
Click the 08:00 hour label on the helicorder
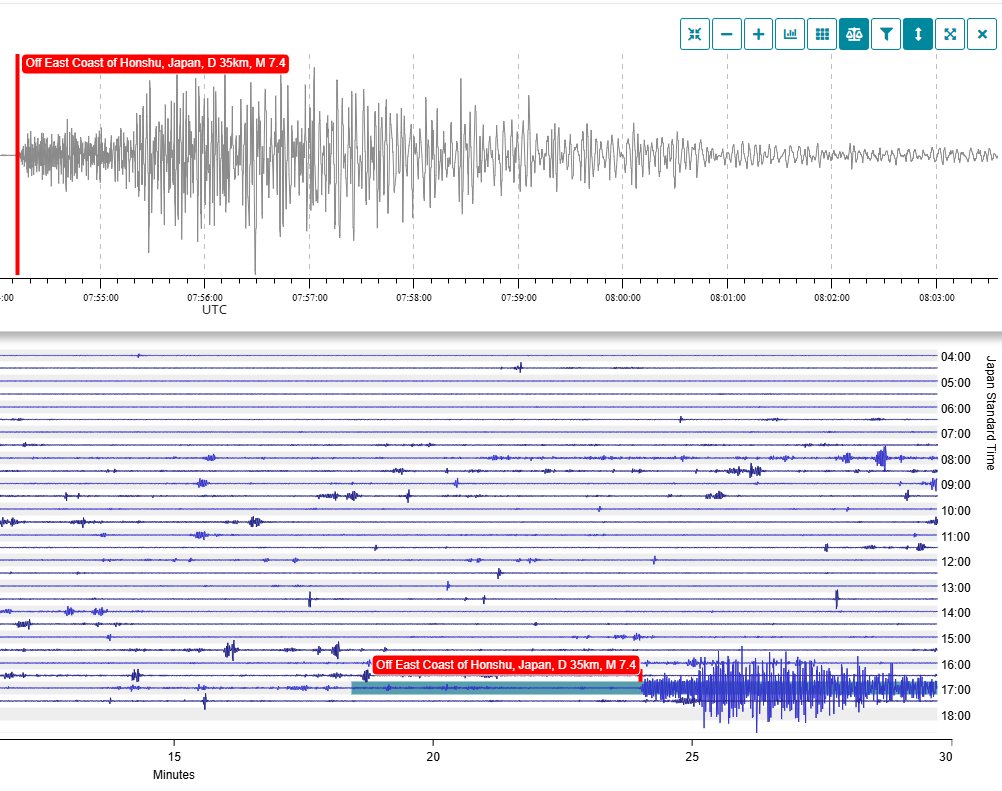956,460
